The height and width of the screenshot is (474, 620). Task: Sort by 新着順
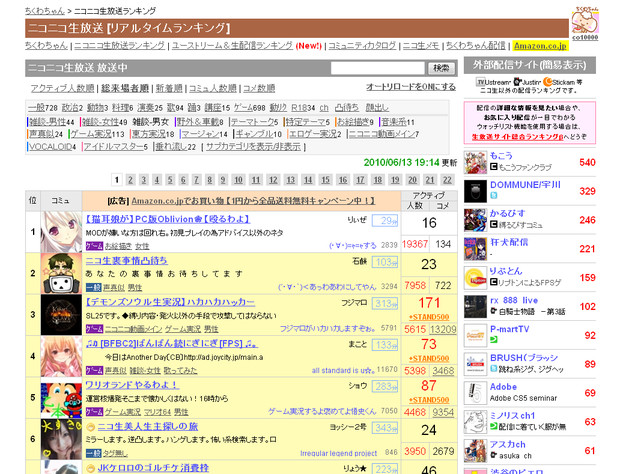click(x=169, y=88)
